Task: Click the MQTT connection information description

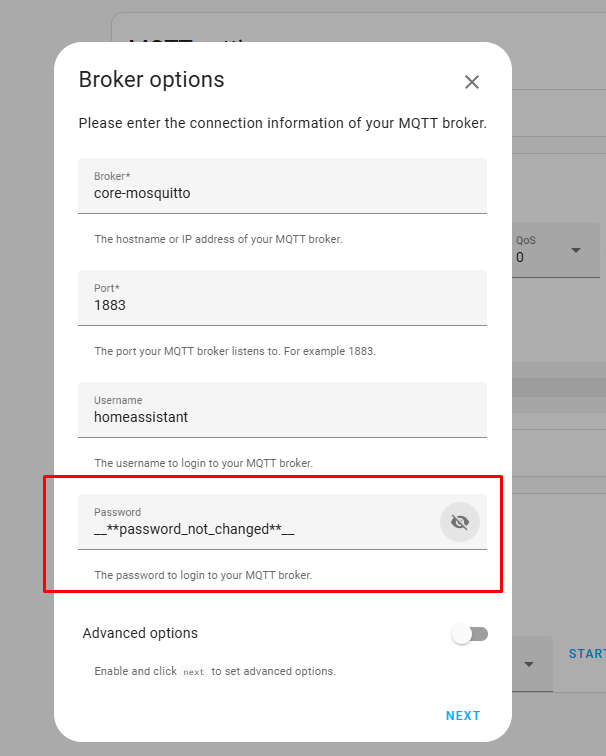Action: pyautogui.click(x=283, y=123)
